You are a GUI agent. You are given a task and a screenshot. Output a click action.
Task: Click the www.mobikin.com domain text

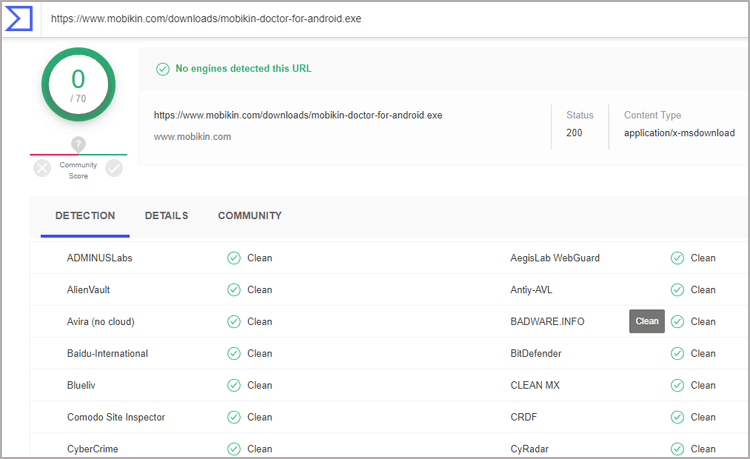tap(192, 137)
